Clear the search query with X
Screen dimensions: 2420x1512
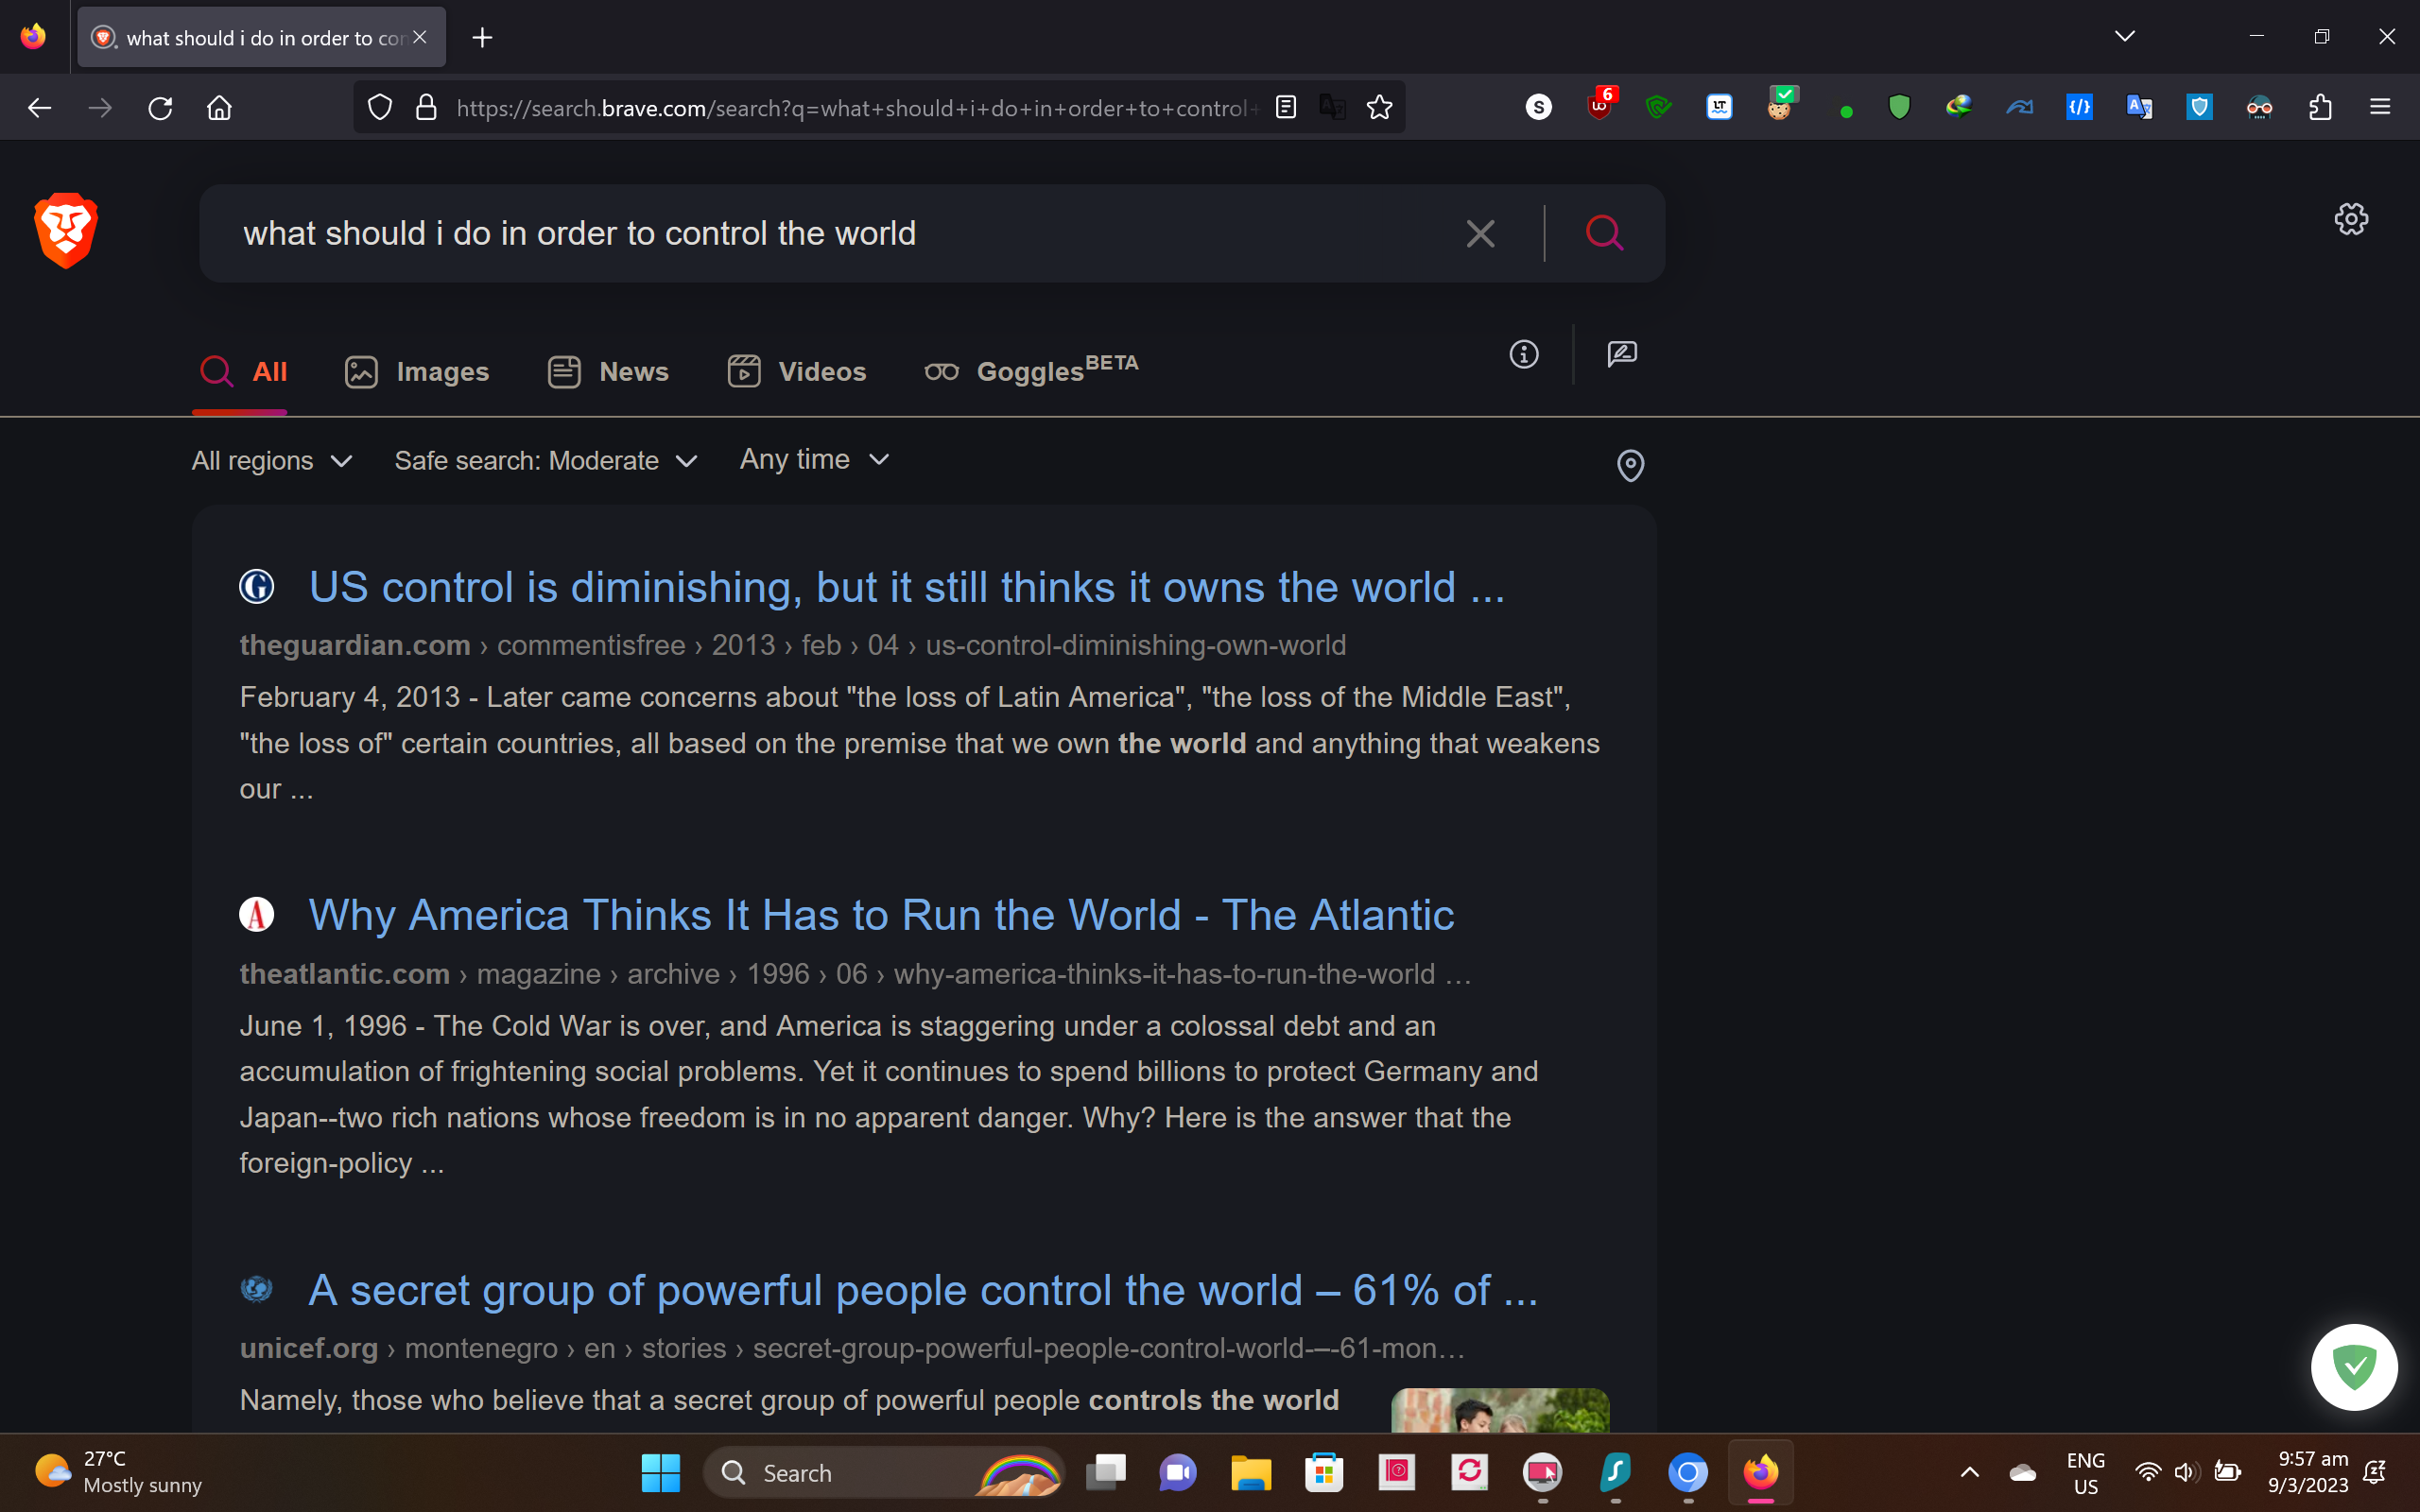click(1480, 234)
